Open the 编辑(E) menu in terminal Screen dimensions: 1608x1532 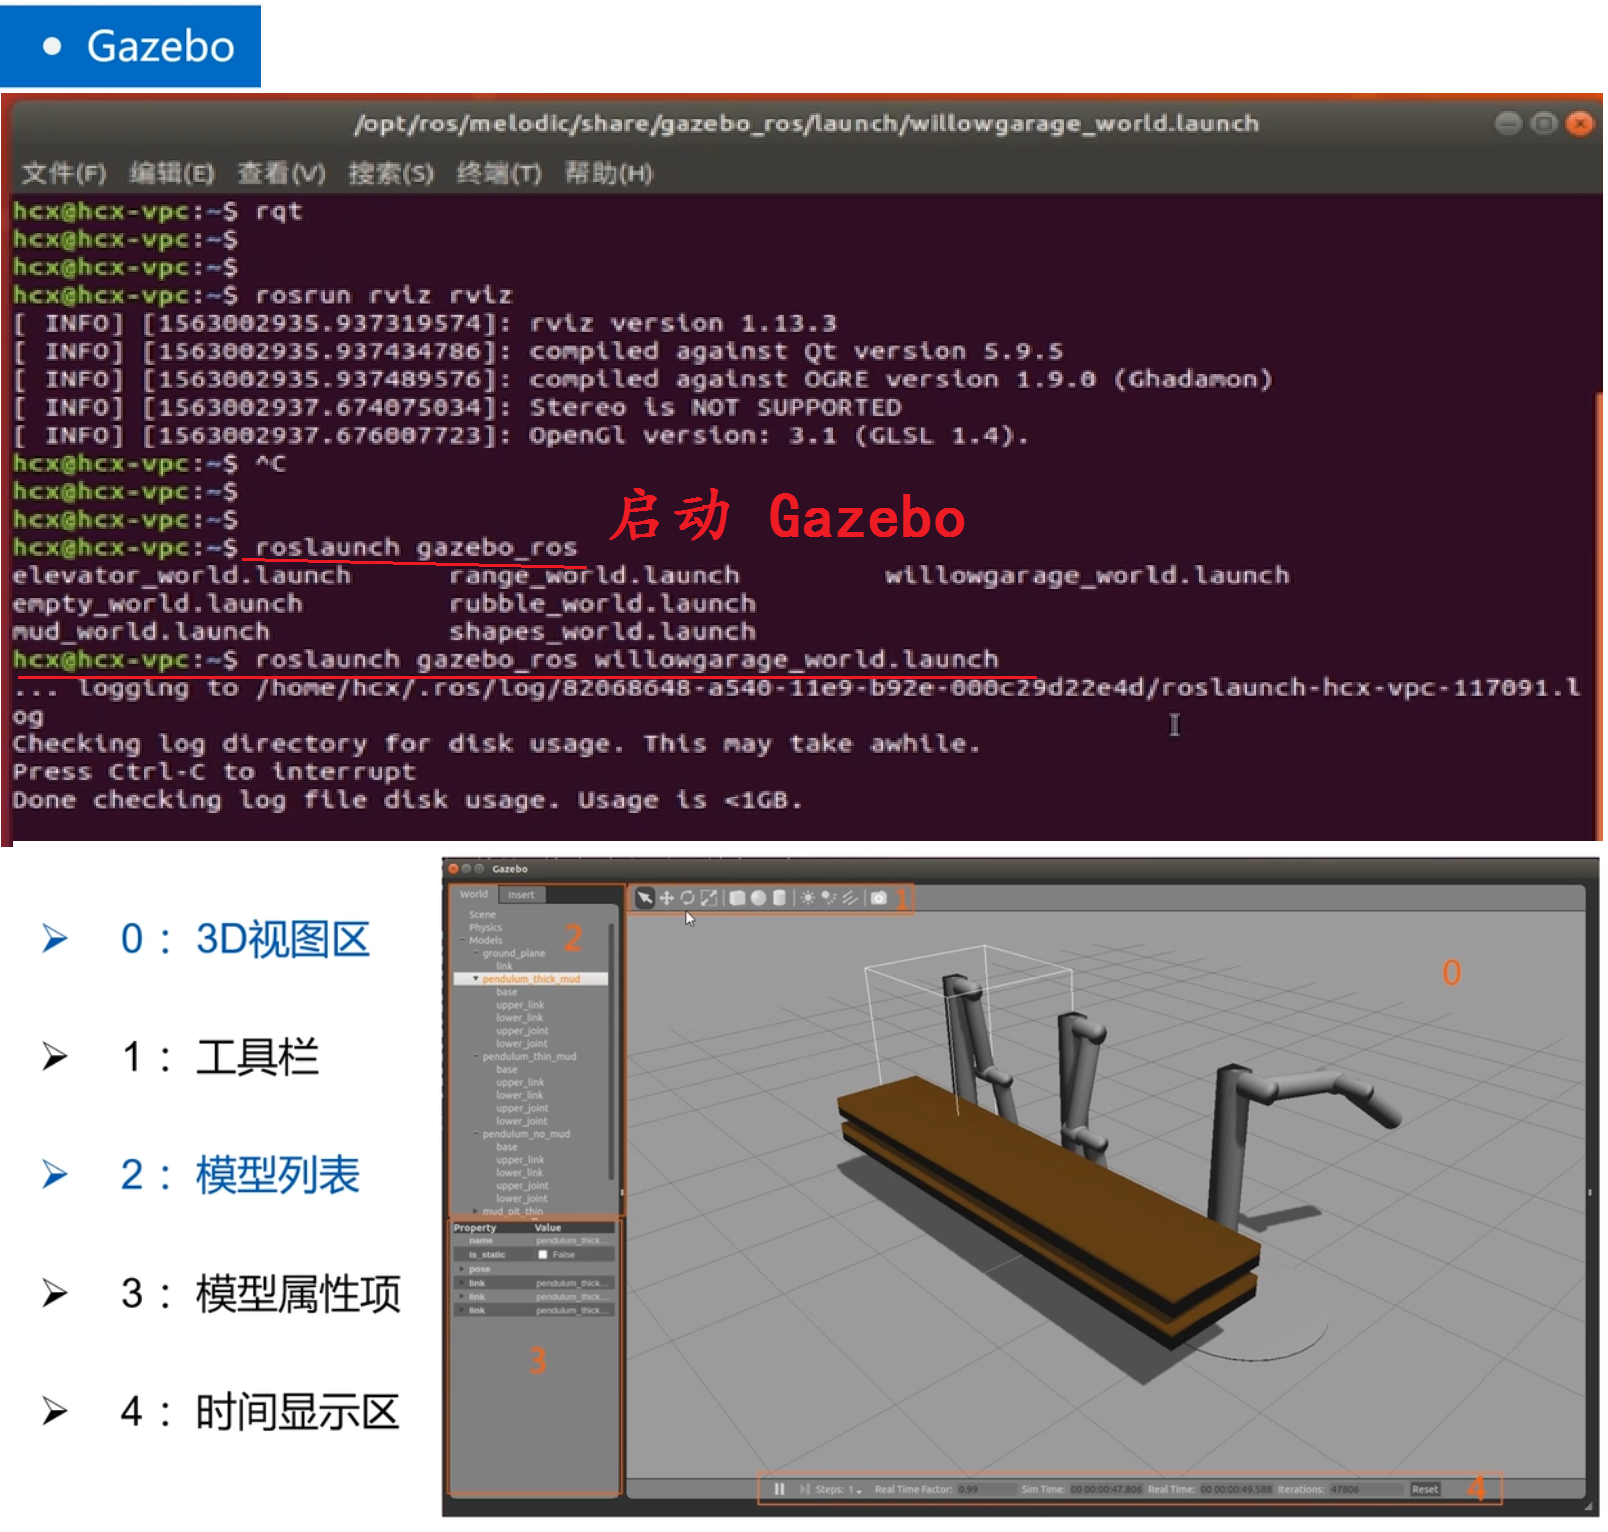click(172, 174)
